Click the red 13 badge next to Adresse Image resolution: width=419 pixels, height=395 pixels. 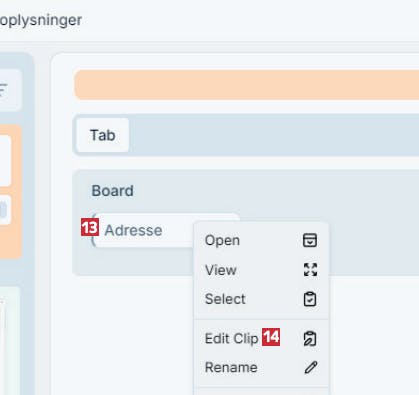pos(90,227)
